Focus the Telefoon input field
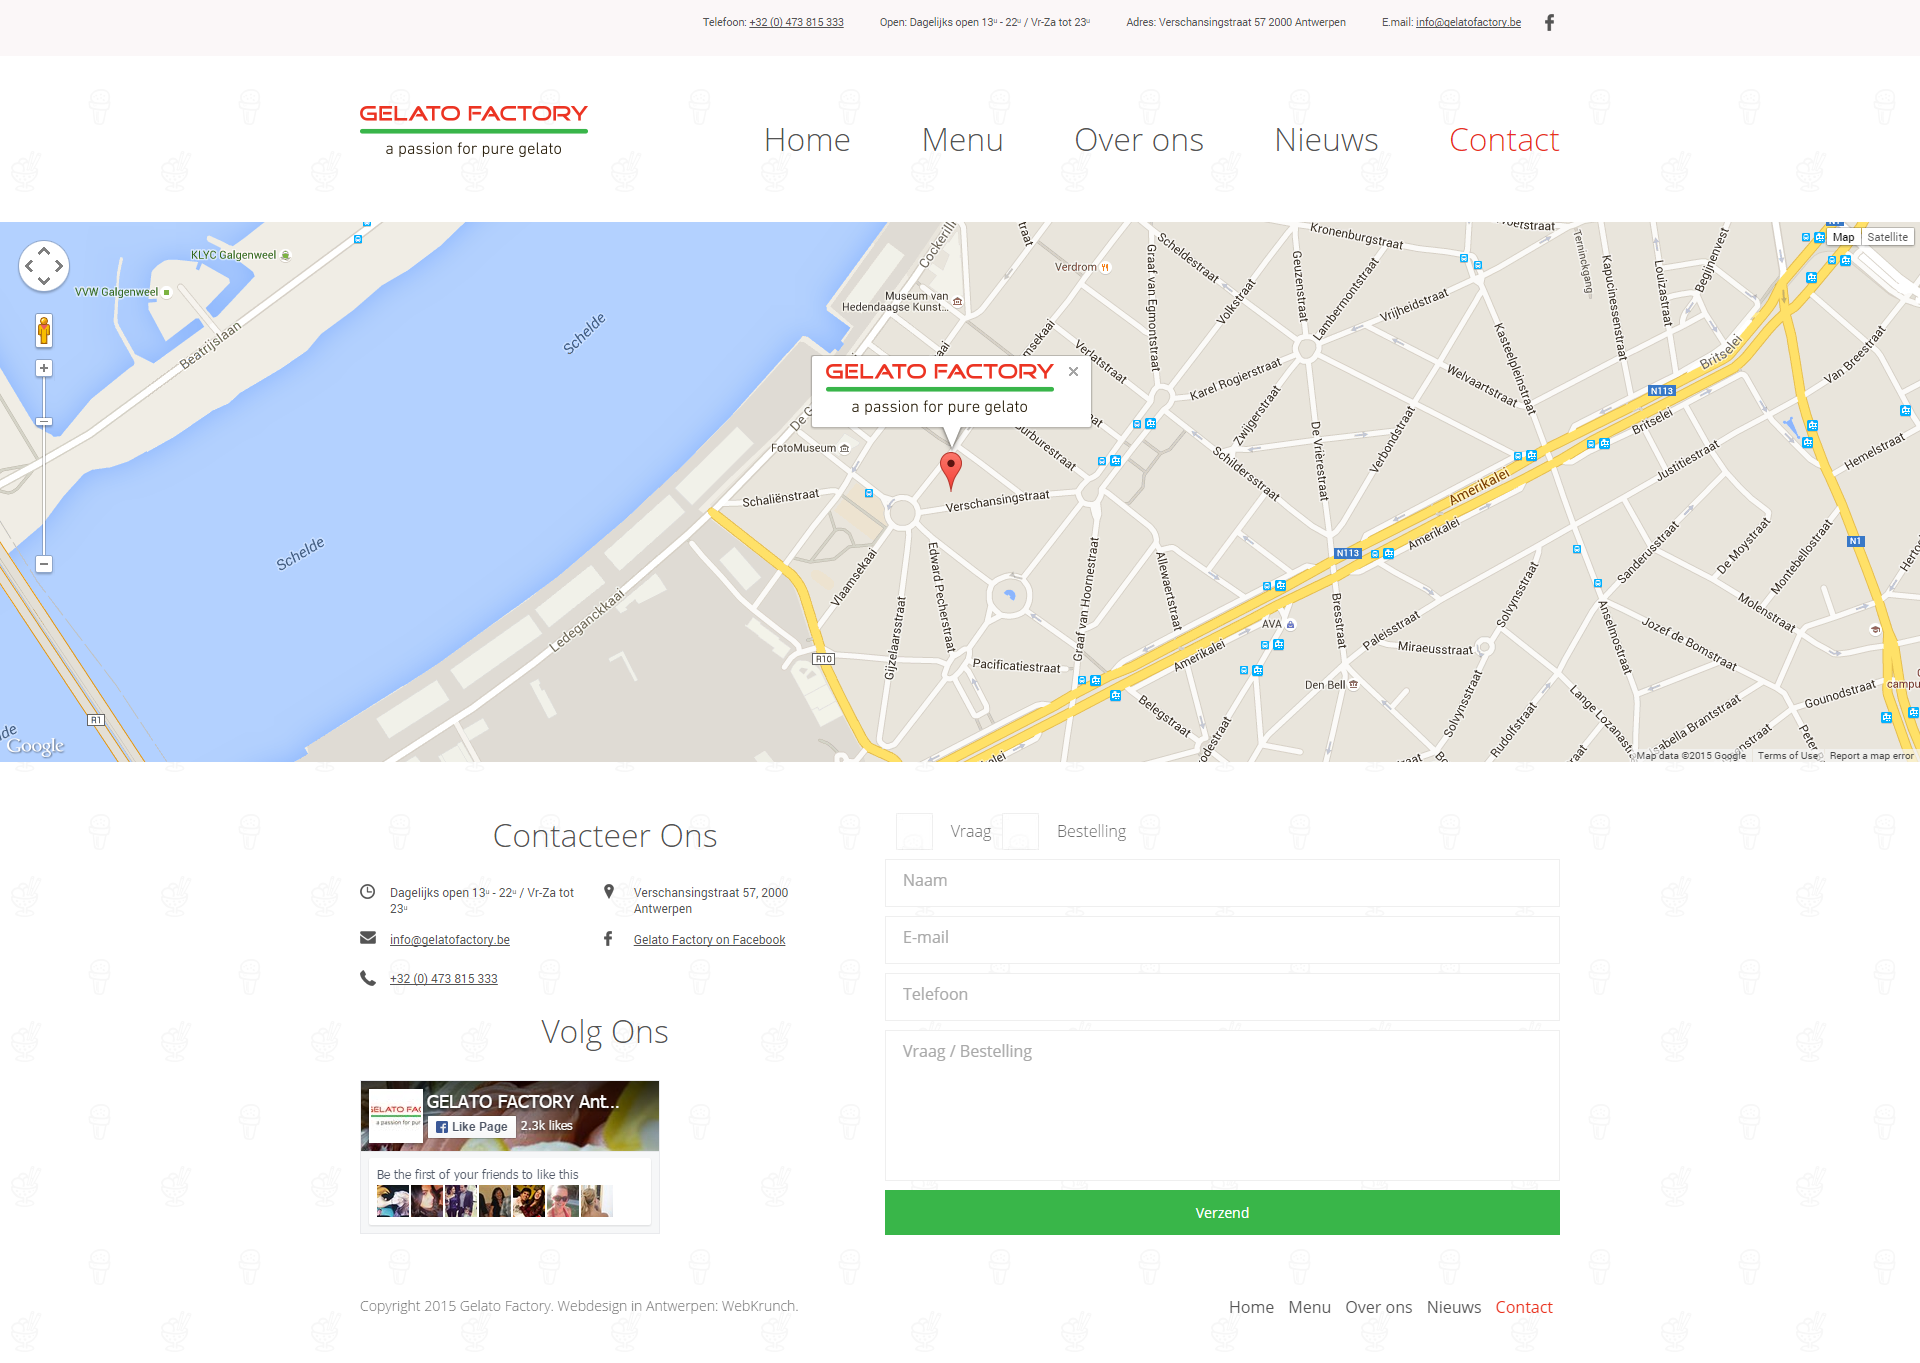Image resolution: width=1920 pixels, height=1363 pixels. [1222, 997]
